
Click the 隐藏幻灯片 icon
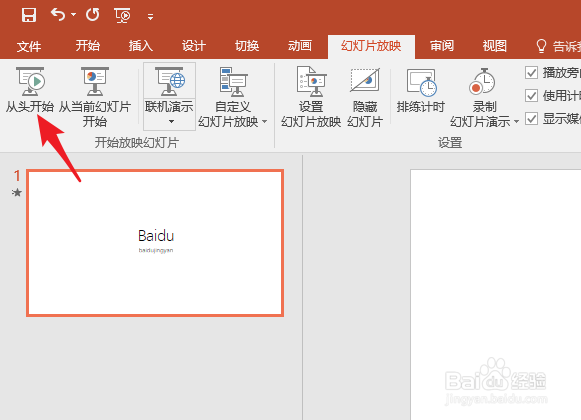365,80
